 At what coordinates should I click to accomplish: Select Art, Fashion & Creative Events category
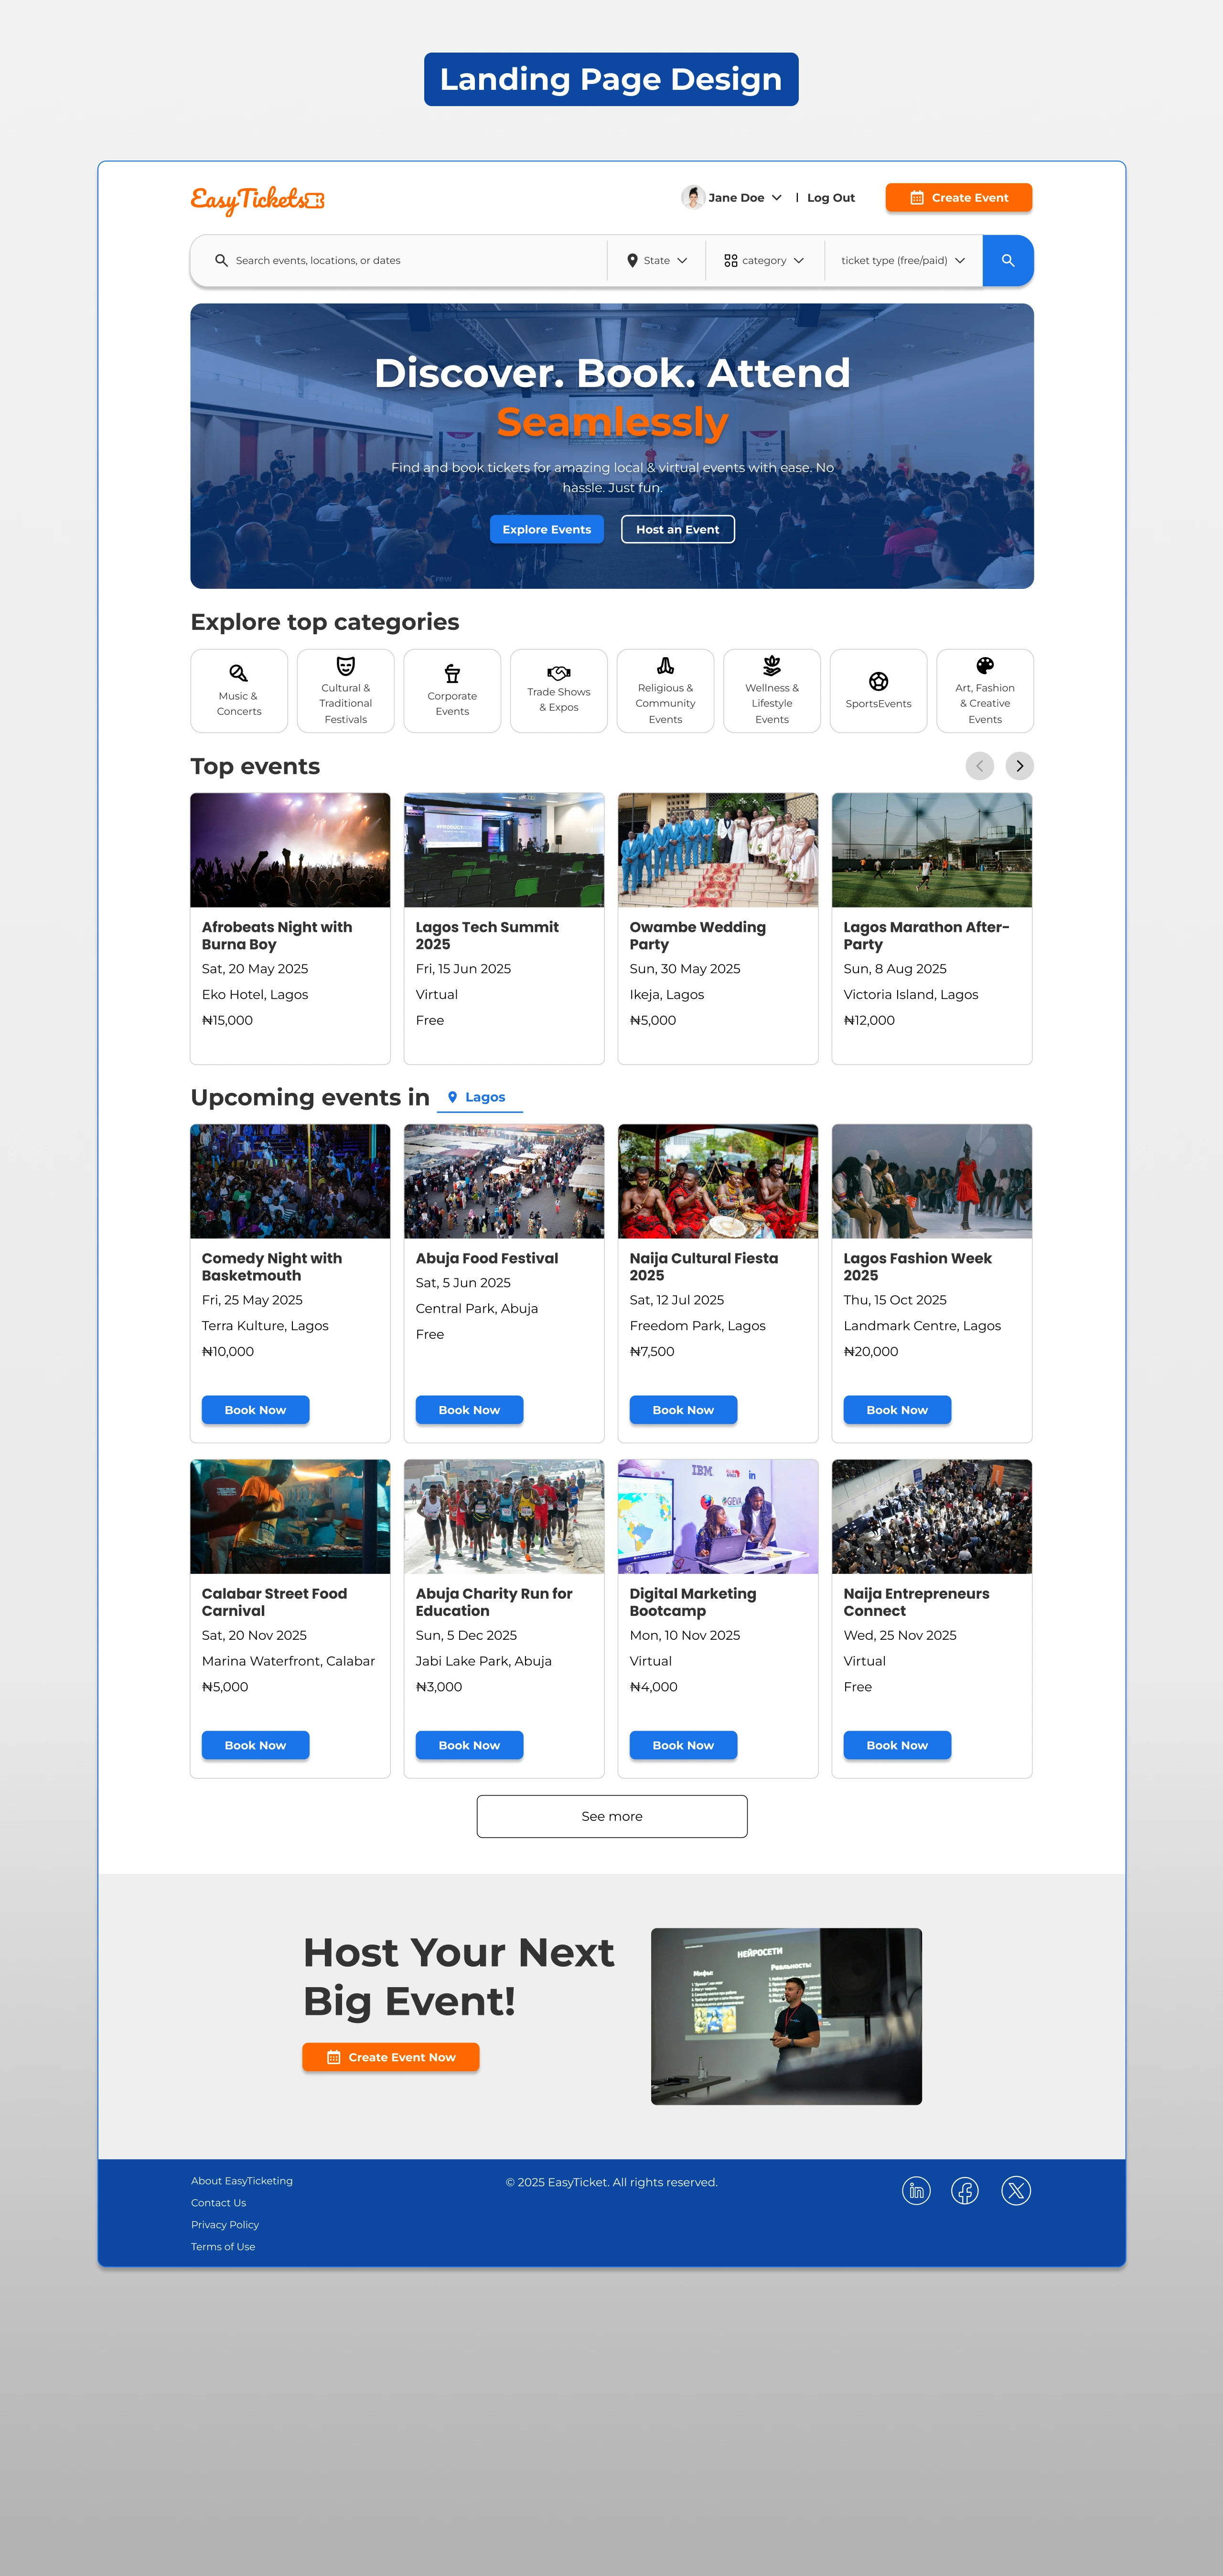[984, 691]
